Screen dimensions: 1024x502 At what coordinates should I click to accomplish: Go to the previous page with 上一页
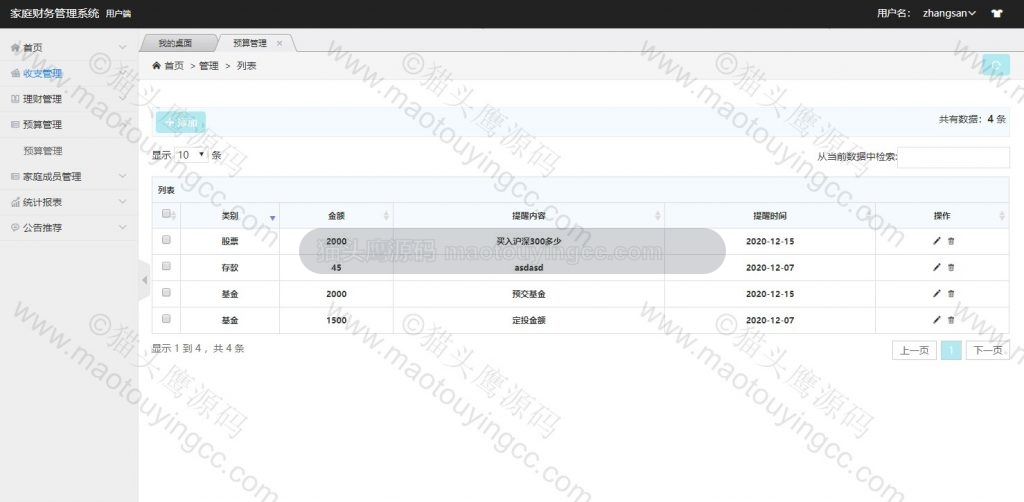pyautogui.click(x=914, y=351)
